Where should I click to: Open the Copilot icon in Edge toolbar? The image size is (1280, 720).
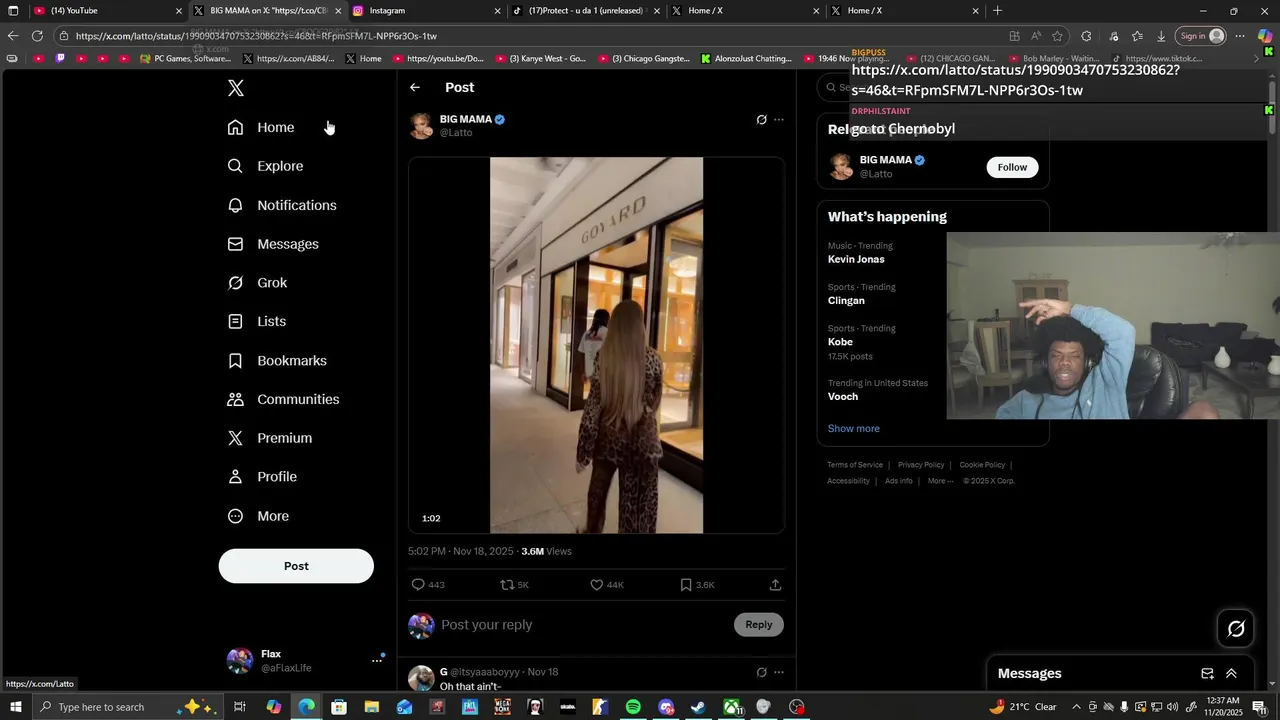click(1266, 36)
